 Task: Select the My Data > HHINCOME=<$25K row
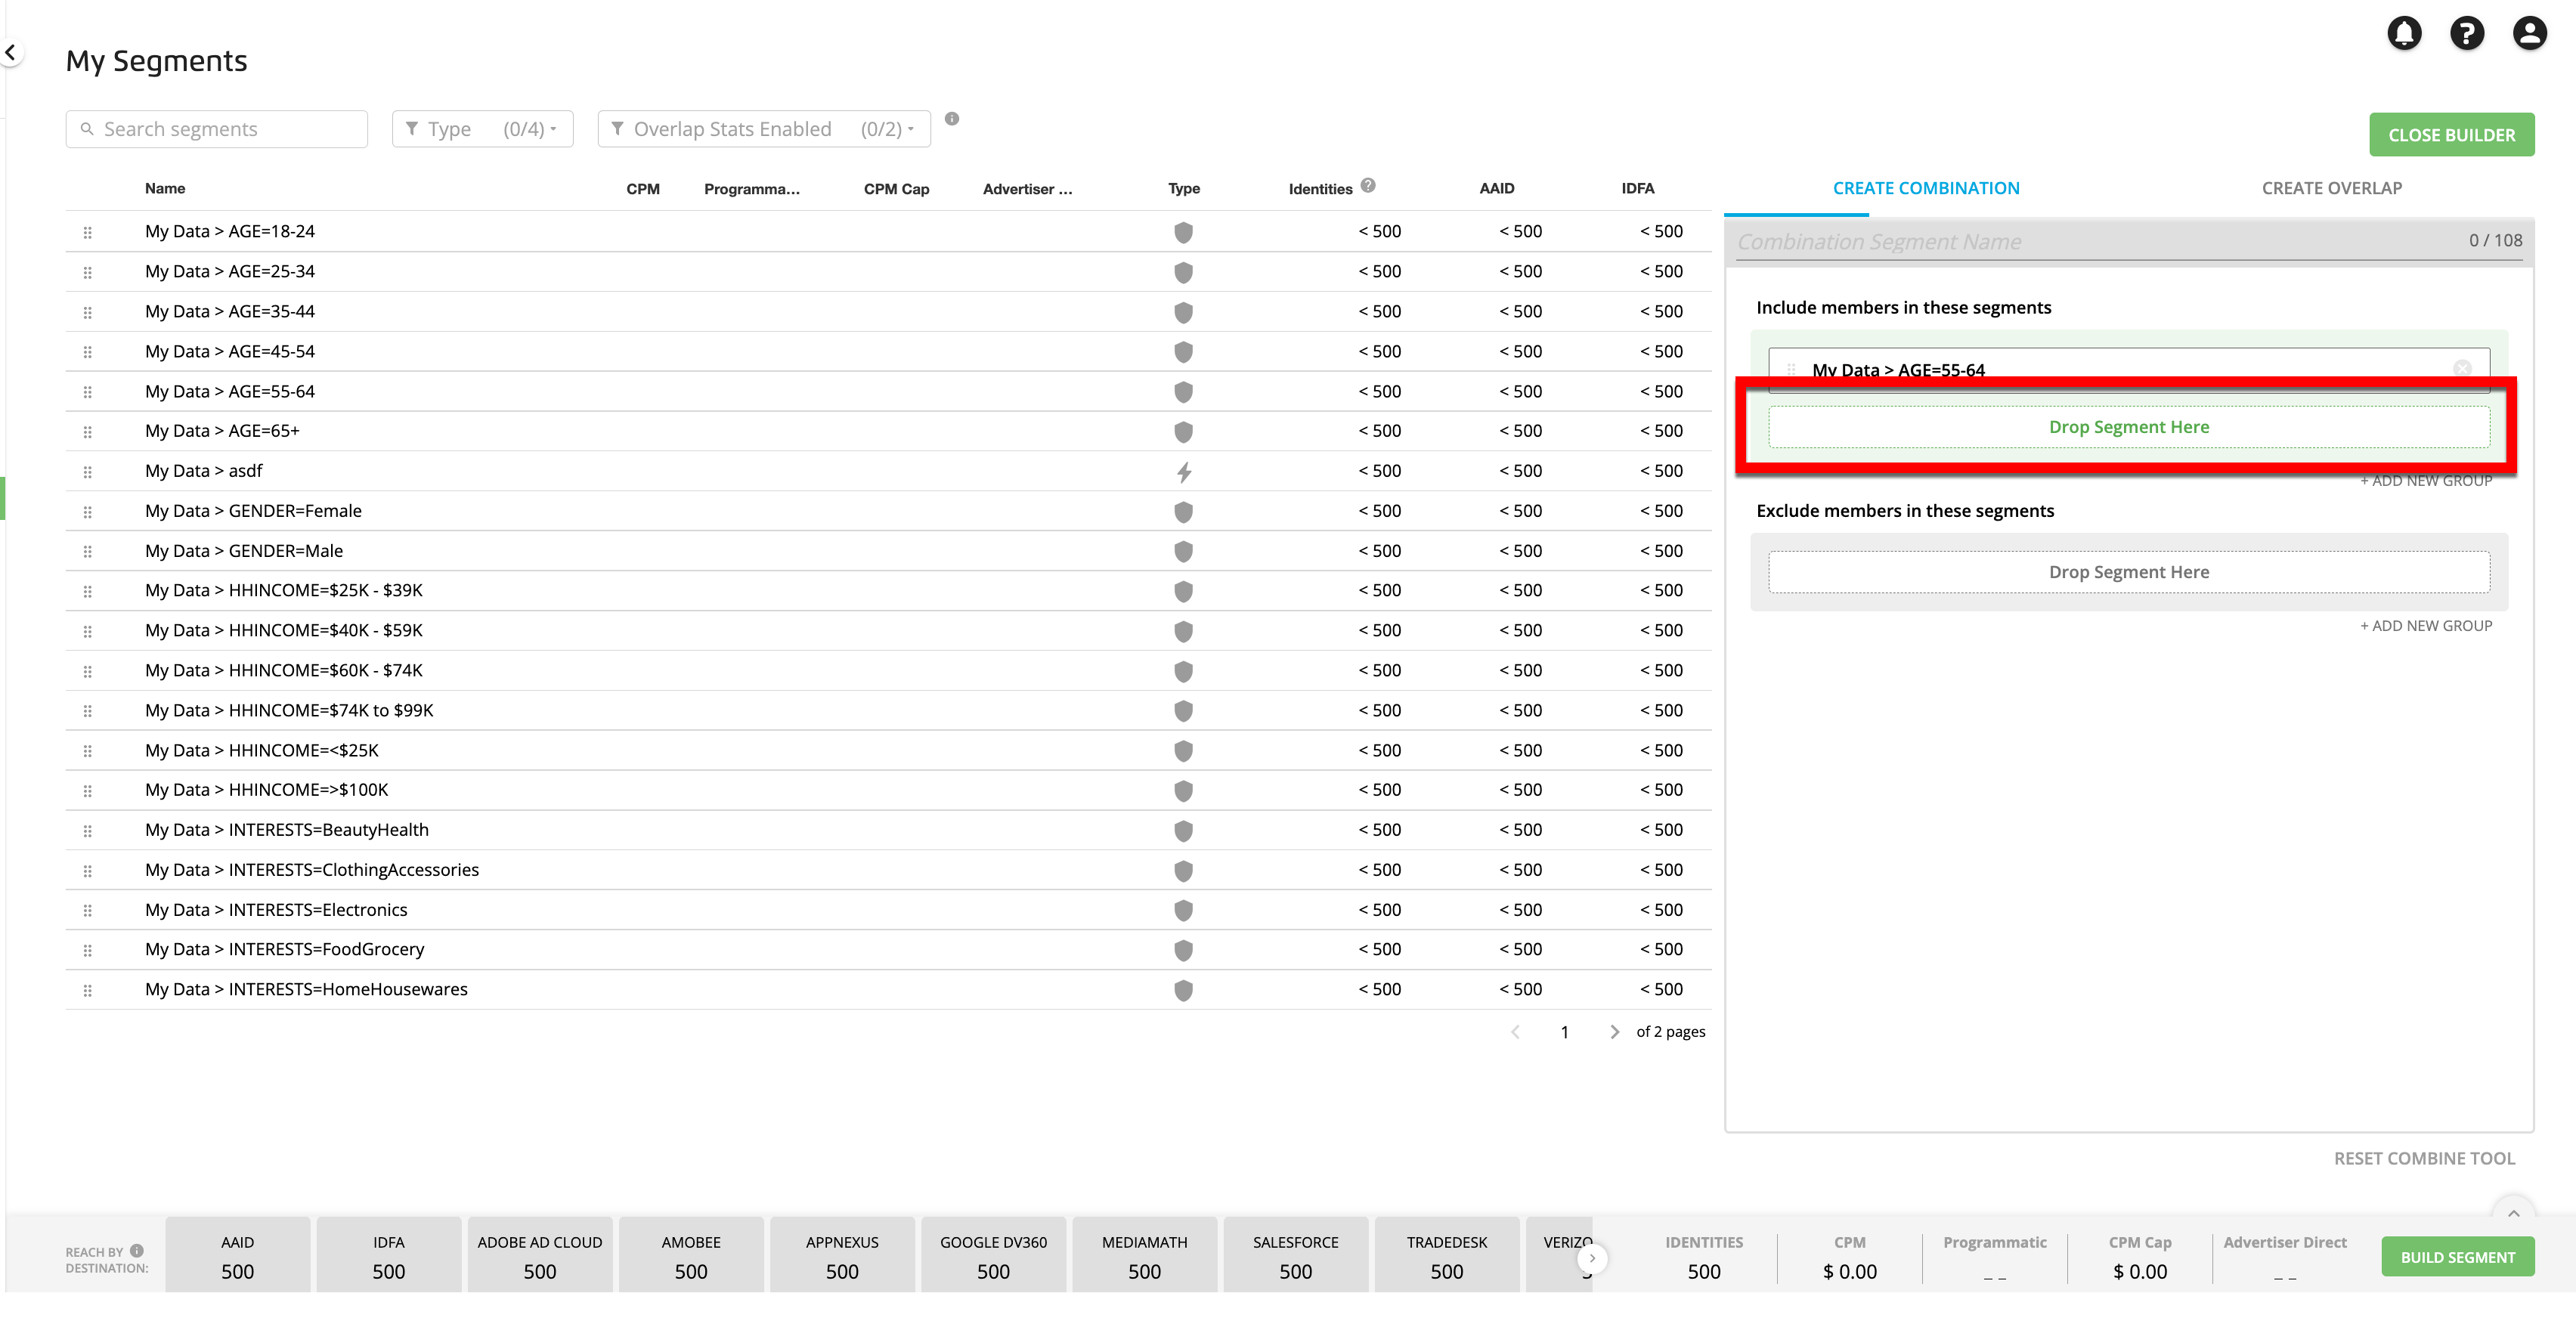coord(888,751)
